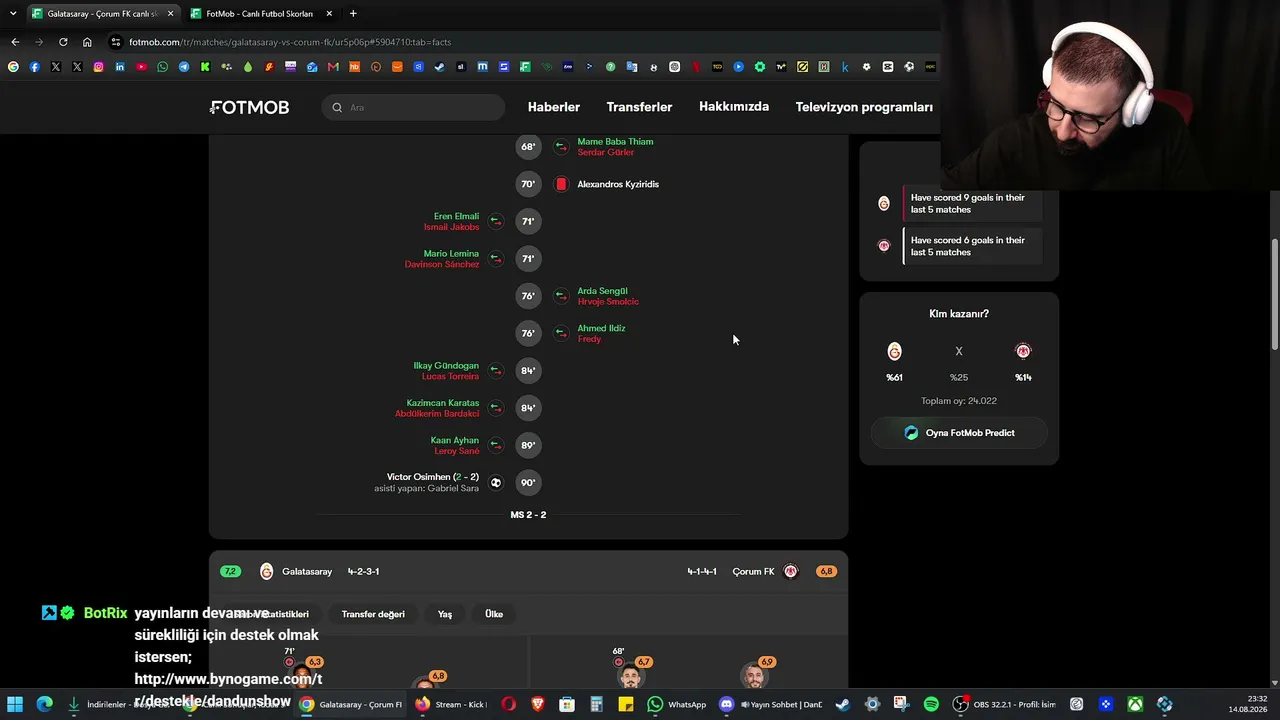Vote X for a draw
The height and width of the screenshot is (720, 1280).
click(x=959, y=351)
